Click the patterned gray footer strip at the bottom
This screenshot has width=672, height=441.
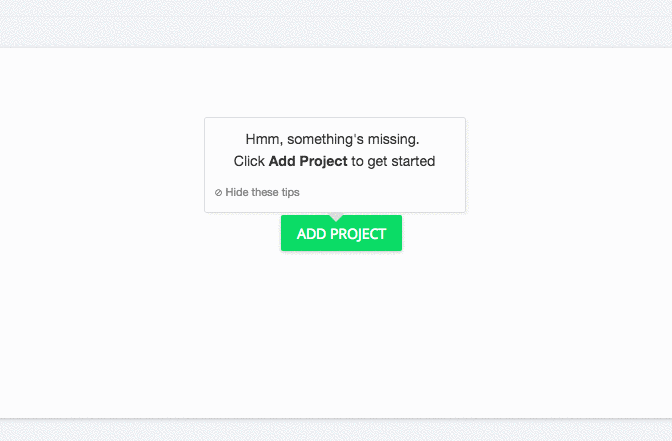336,431
